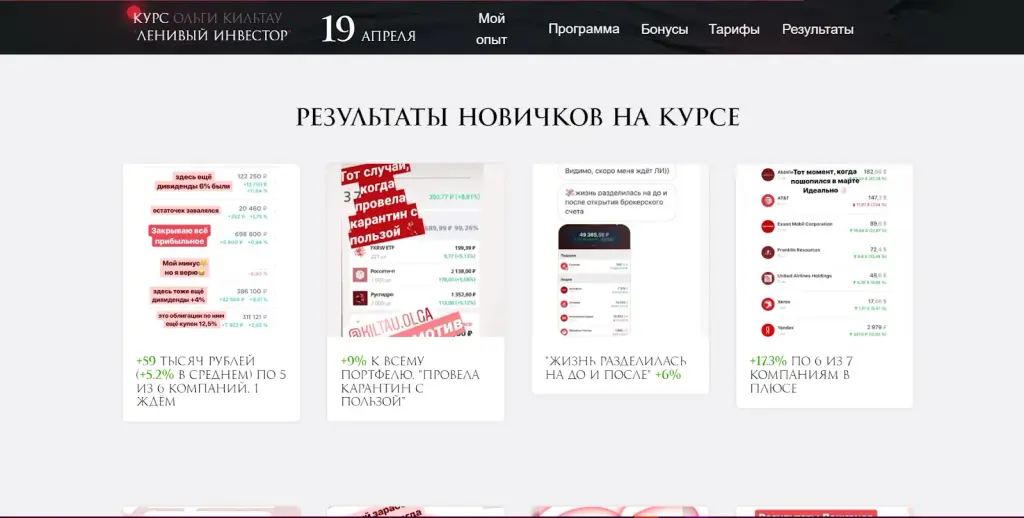Click the 19 апреля date in header
1024x518 pixels.
click(368, 29)
